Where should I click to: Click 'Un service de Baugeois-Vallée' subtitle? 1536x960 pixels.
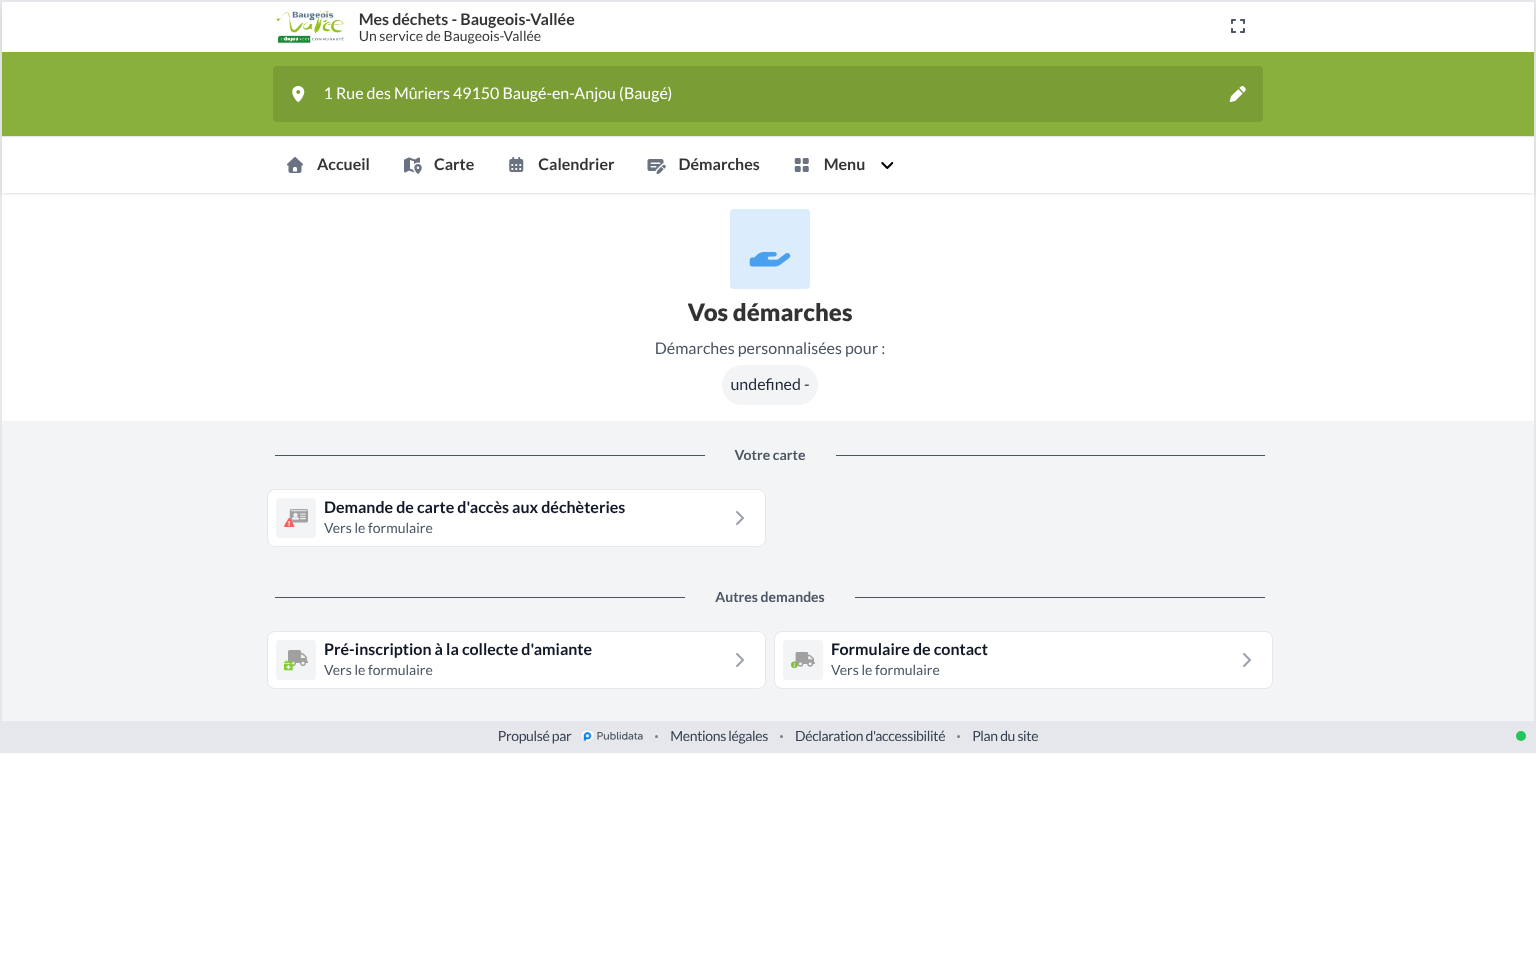450,37
